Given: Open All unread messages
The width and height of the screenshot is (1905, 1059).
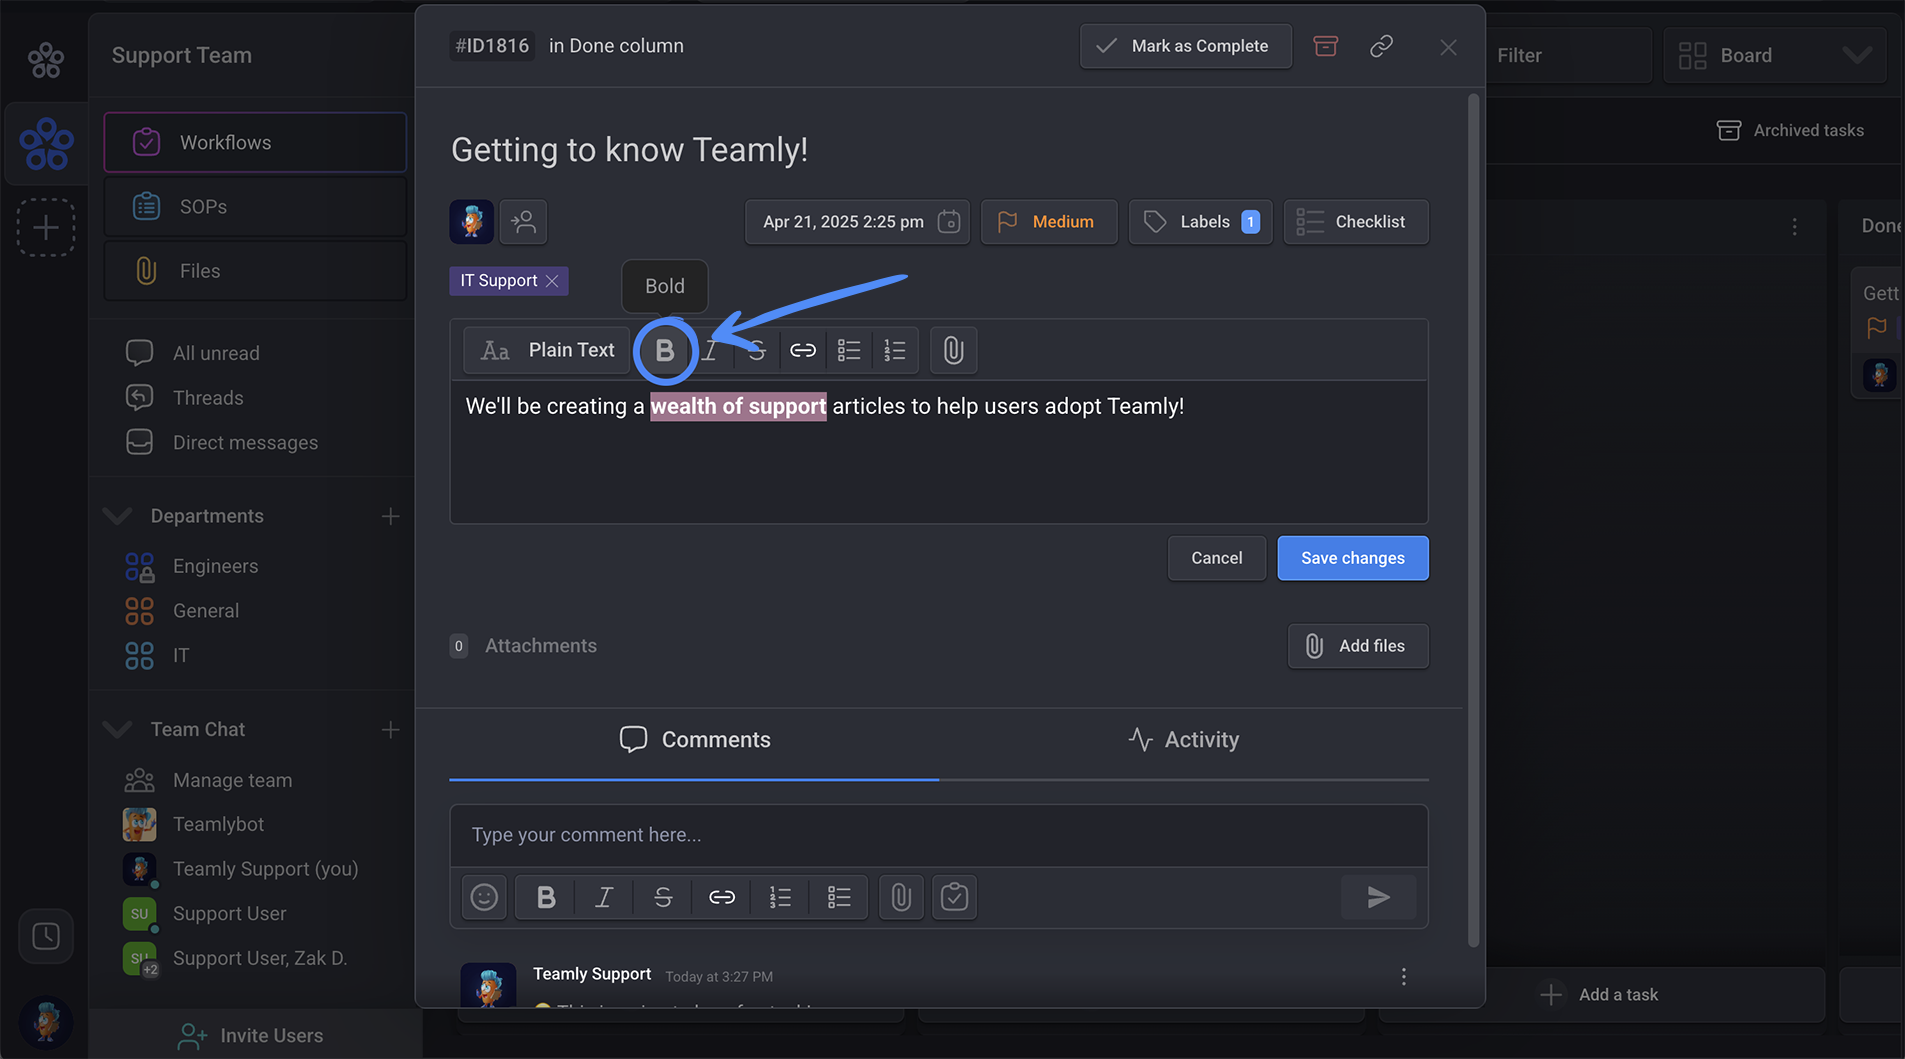Looking at the screenshot, I should pyautogui.click(x=216, y=353).
